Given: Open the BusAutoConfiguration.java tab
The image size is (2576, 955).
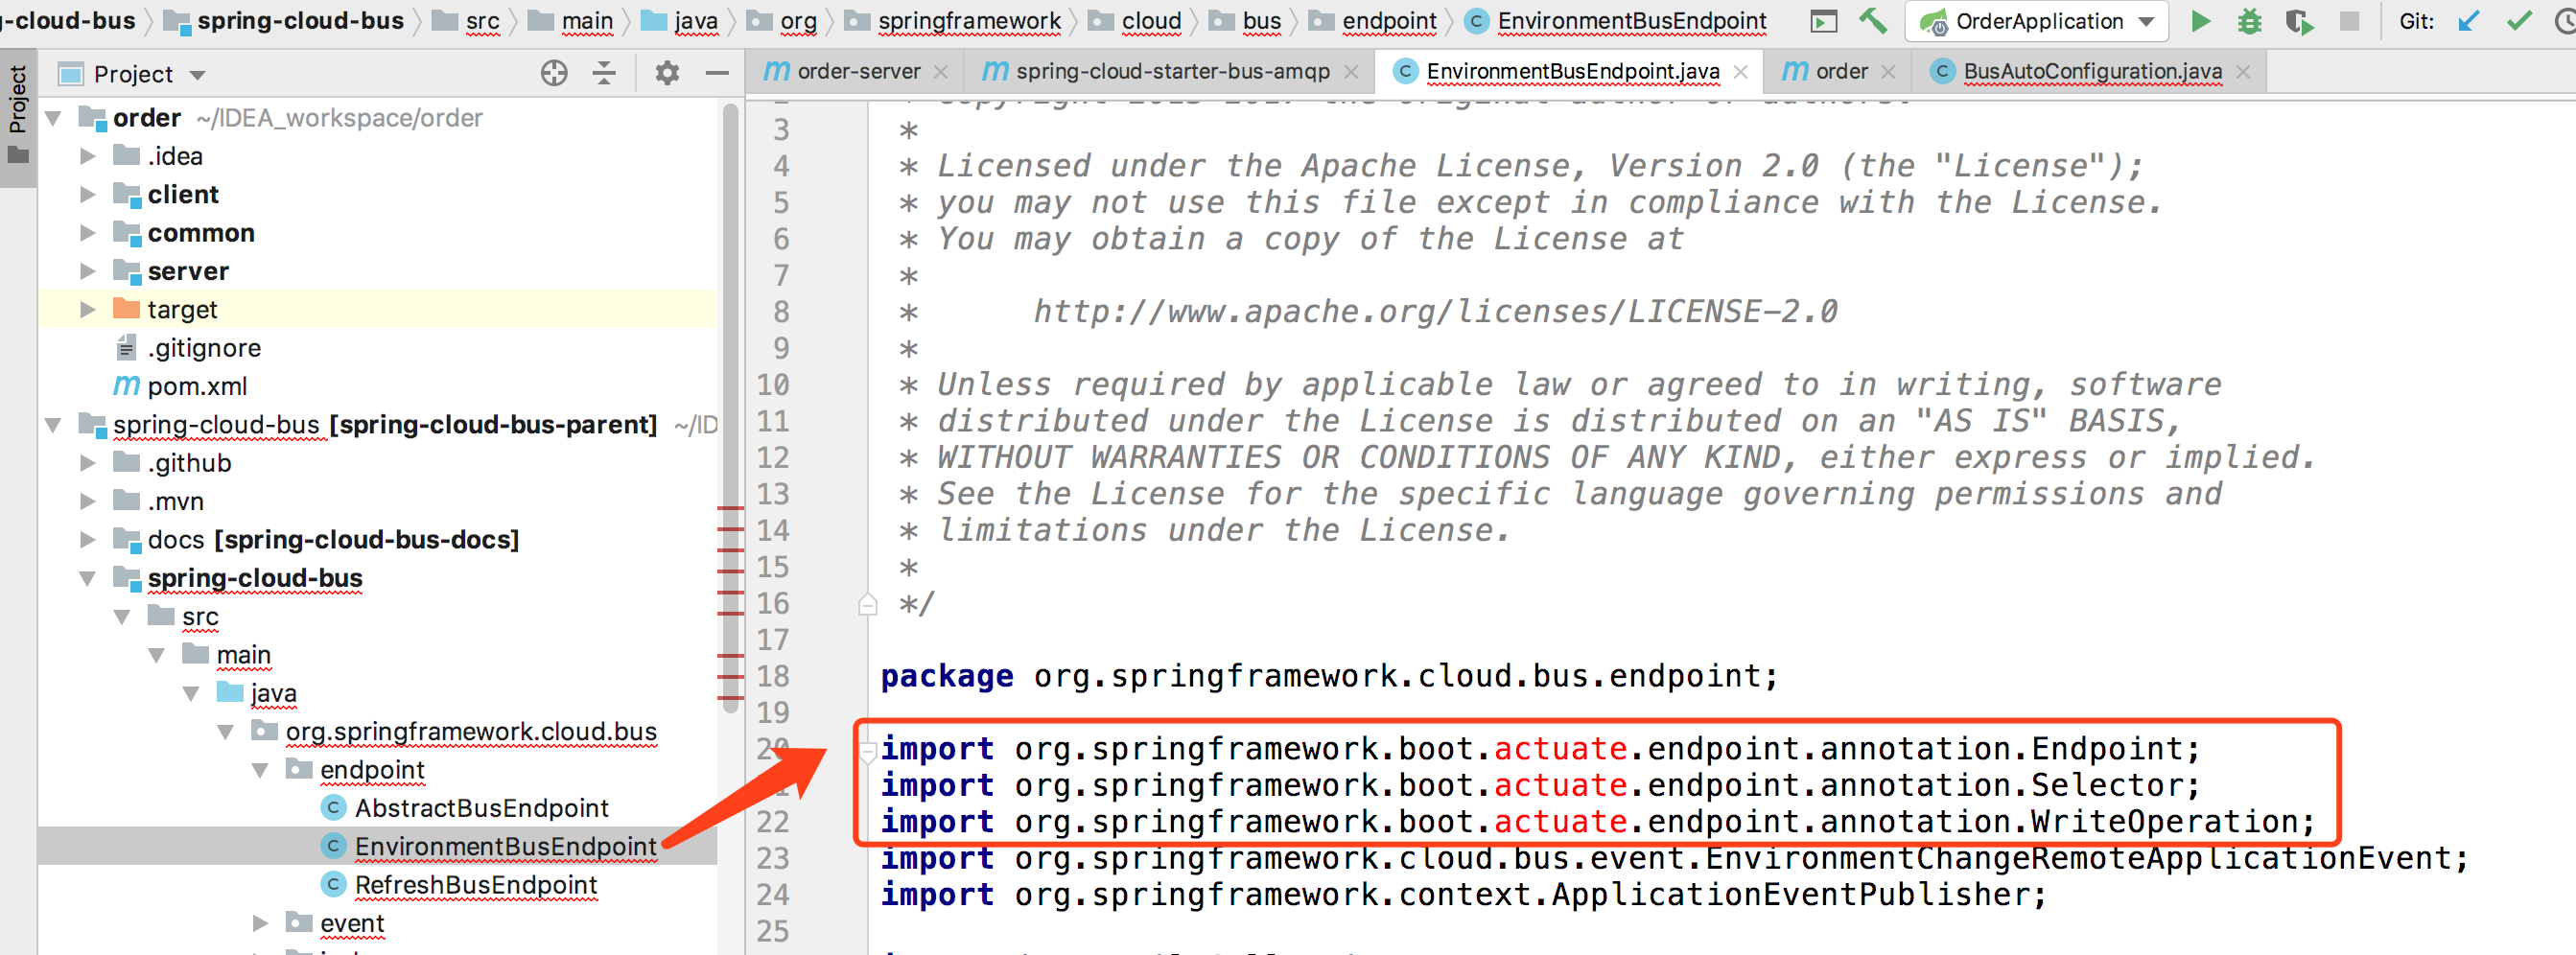Looking at the screenshot, I should click(2091, 71).
